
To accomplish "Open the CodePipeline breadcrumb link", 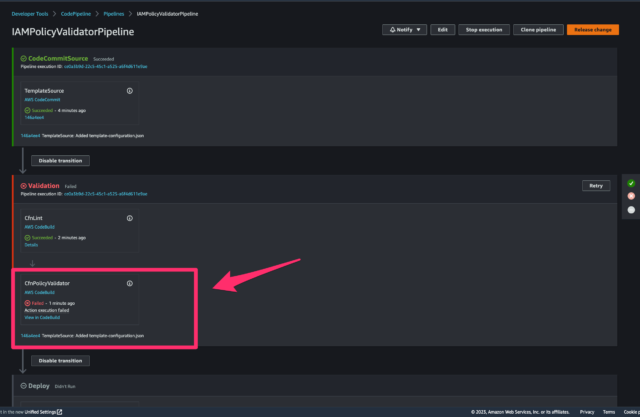I will point(76,14).
